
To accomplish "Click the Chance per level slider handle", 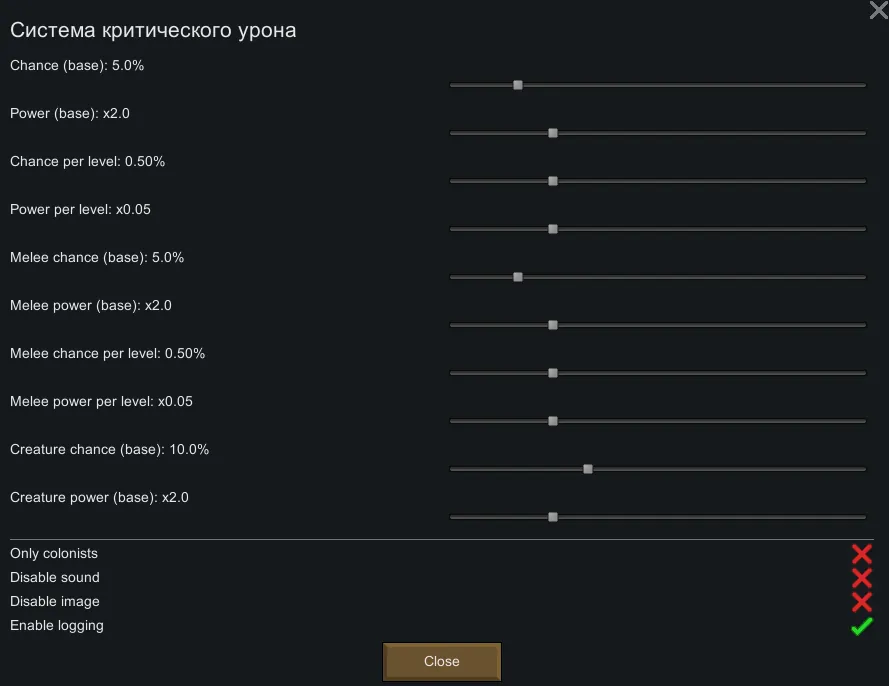I will tap(553, 181).
